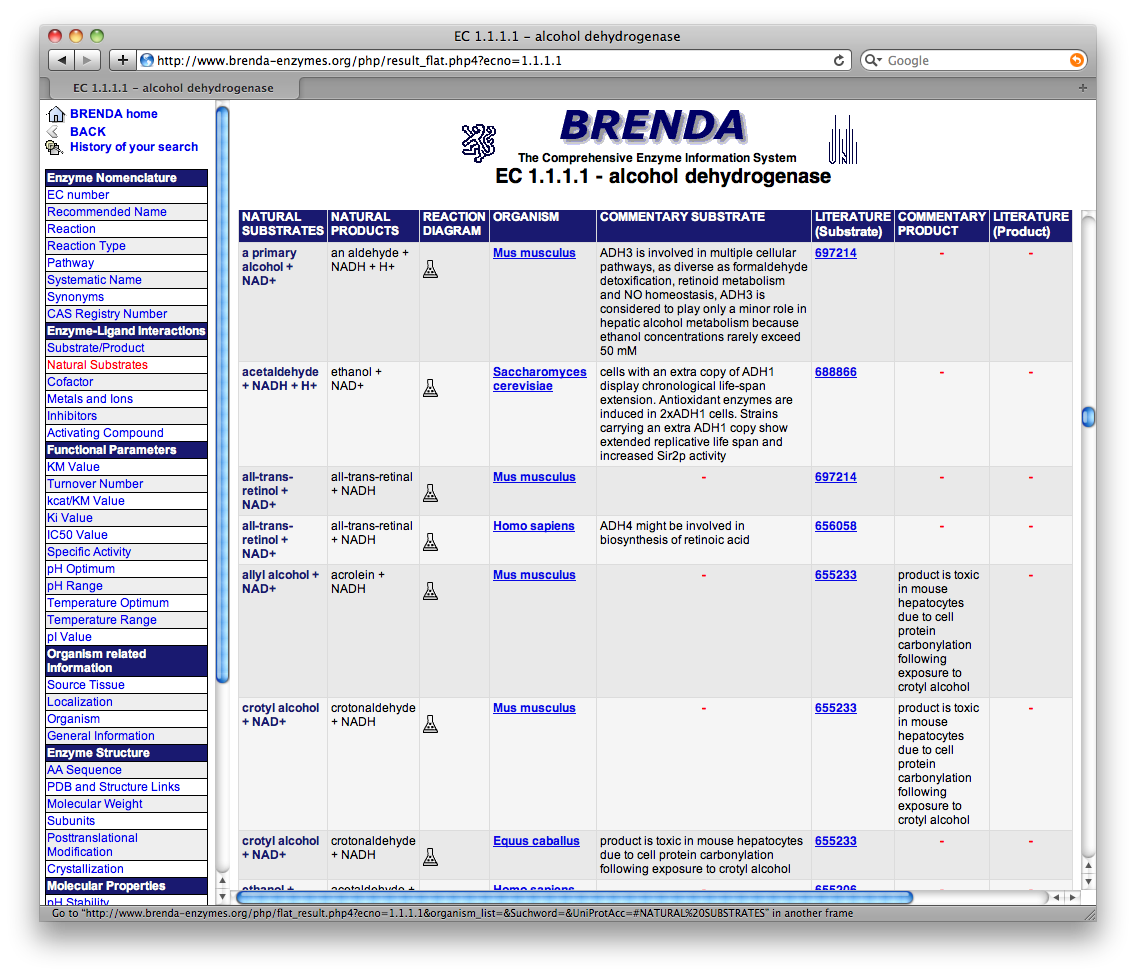Open the Localization sidebar link
Viewport: 1136px width, 976px height.
pos(80,701)
